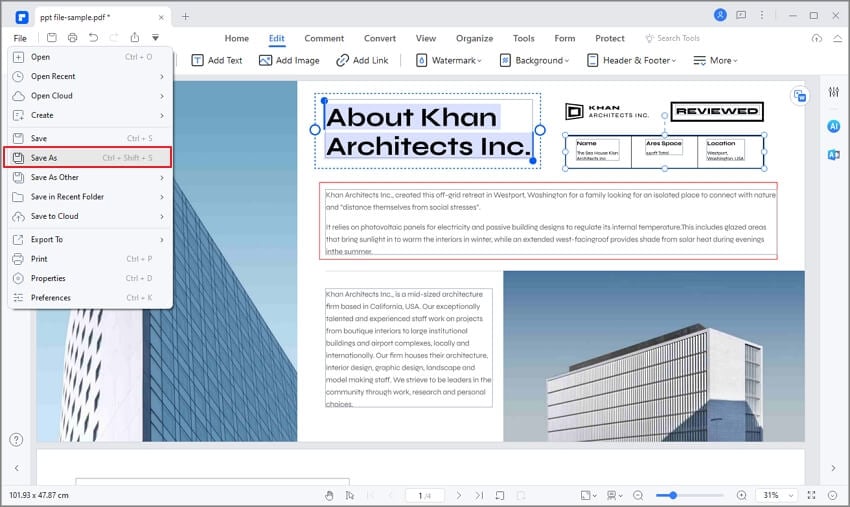Click the cloud upload icon
The width and height of the screenshot is (850, 507).
(816, 38)
